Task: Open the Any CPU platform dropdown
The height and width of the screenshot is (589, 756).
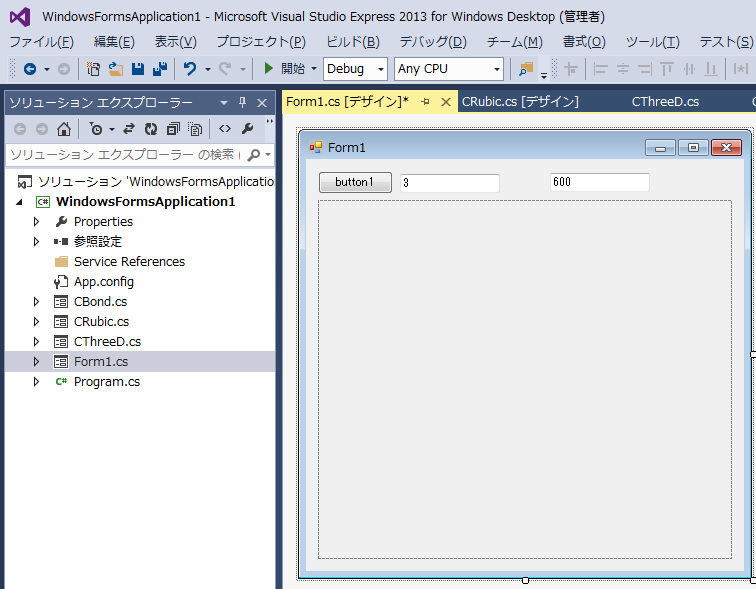Action: [x=497, y=69]
